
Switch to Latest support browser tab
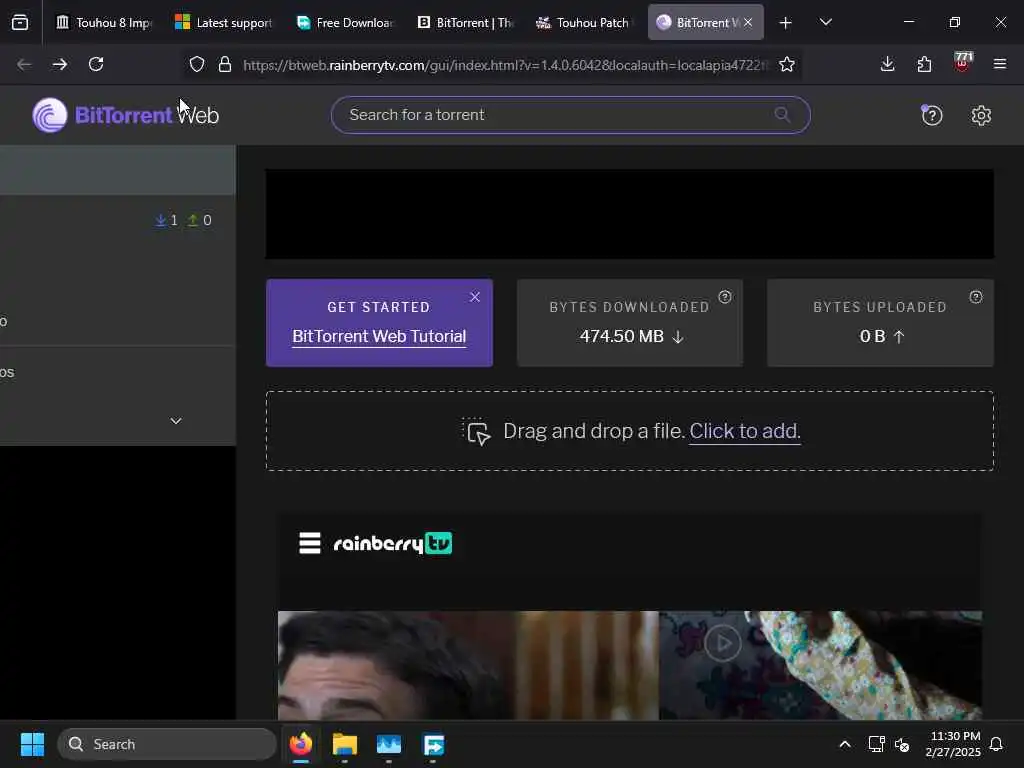pos(223,23)
